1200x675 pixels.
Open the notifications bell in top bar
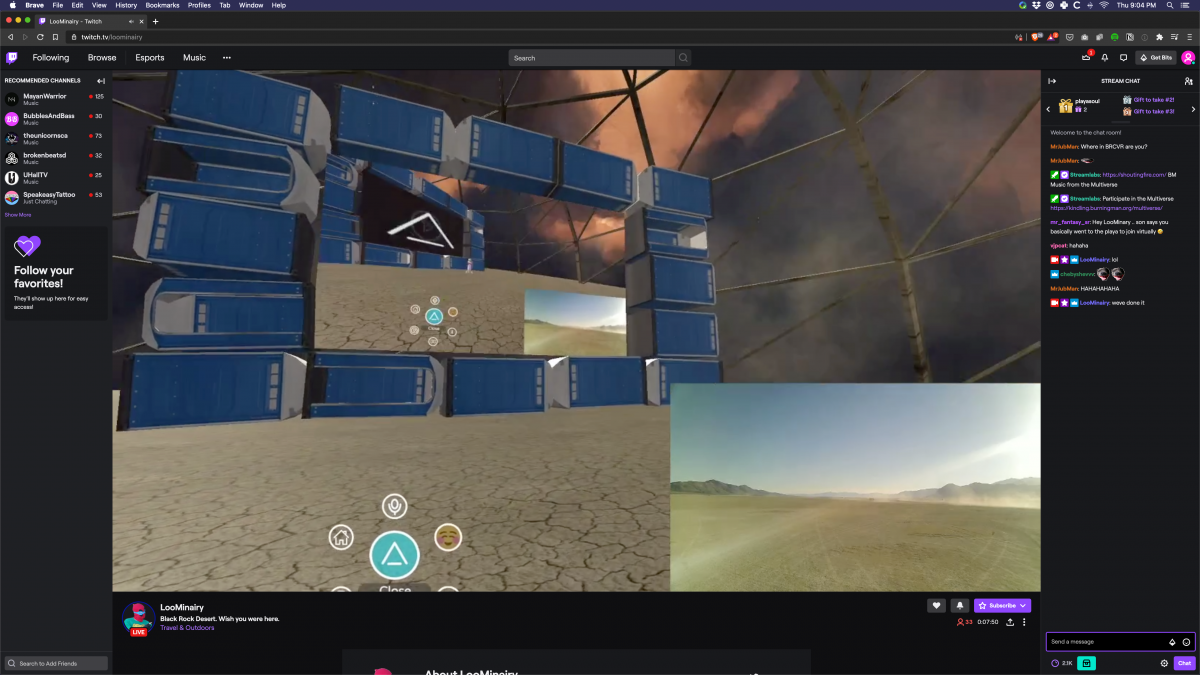click(1105, 58)
